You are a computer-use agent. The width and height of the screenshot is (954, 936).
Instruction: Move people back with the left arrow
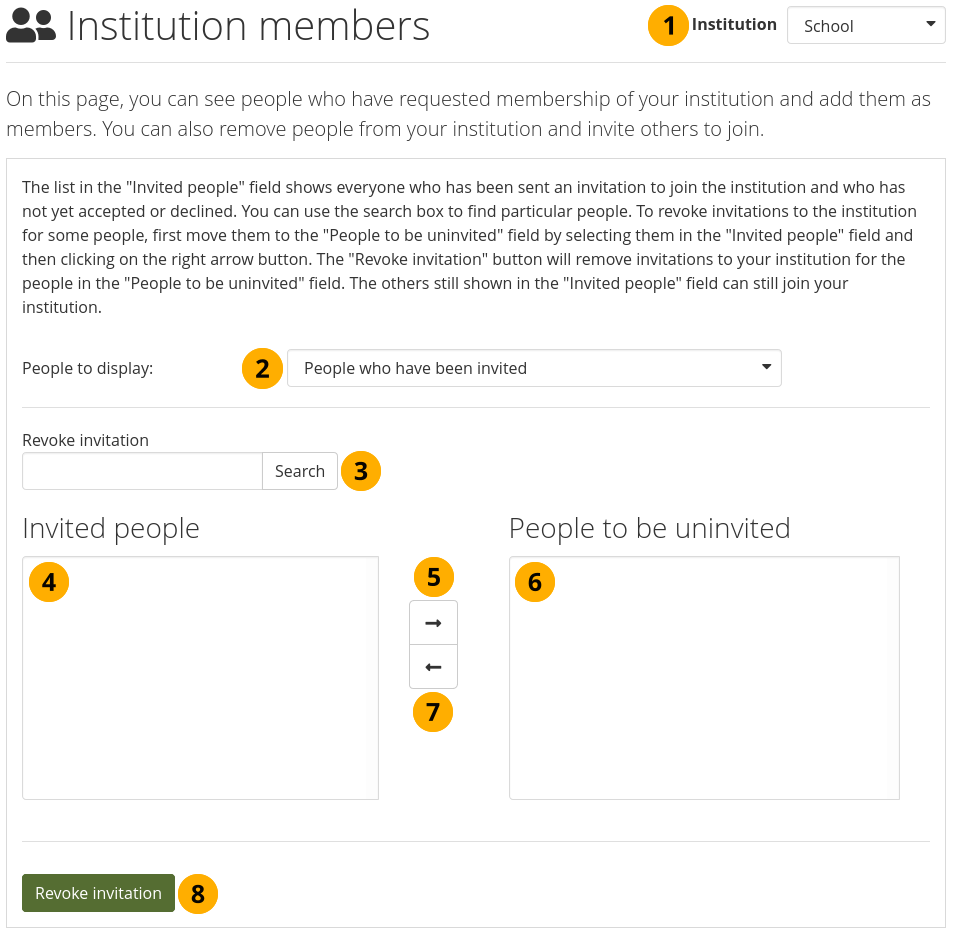point(433,667)
